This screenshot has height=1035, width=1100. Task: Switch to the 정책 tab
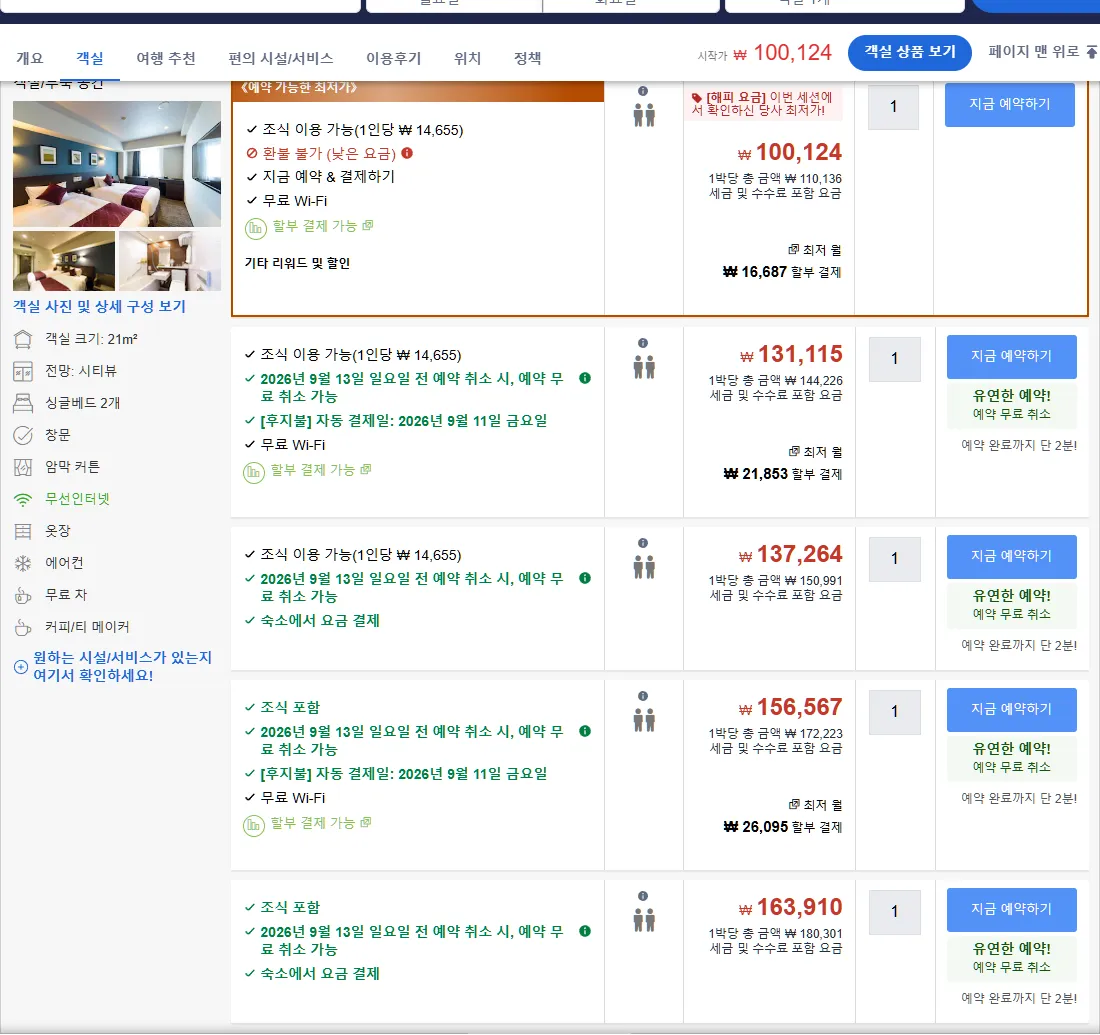coord(528,58)
